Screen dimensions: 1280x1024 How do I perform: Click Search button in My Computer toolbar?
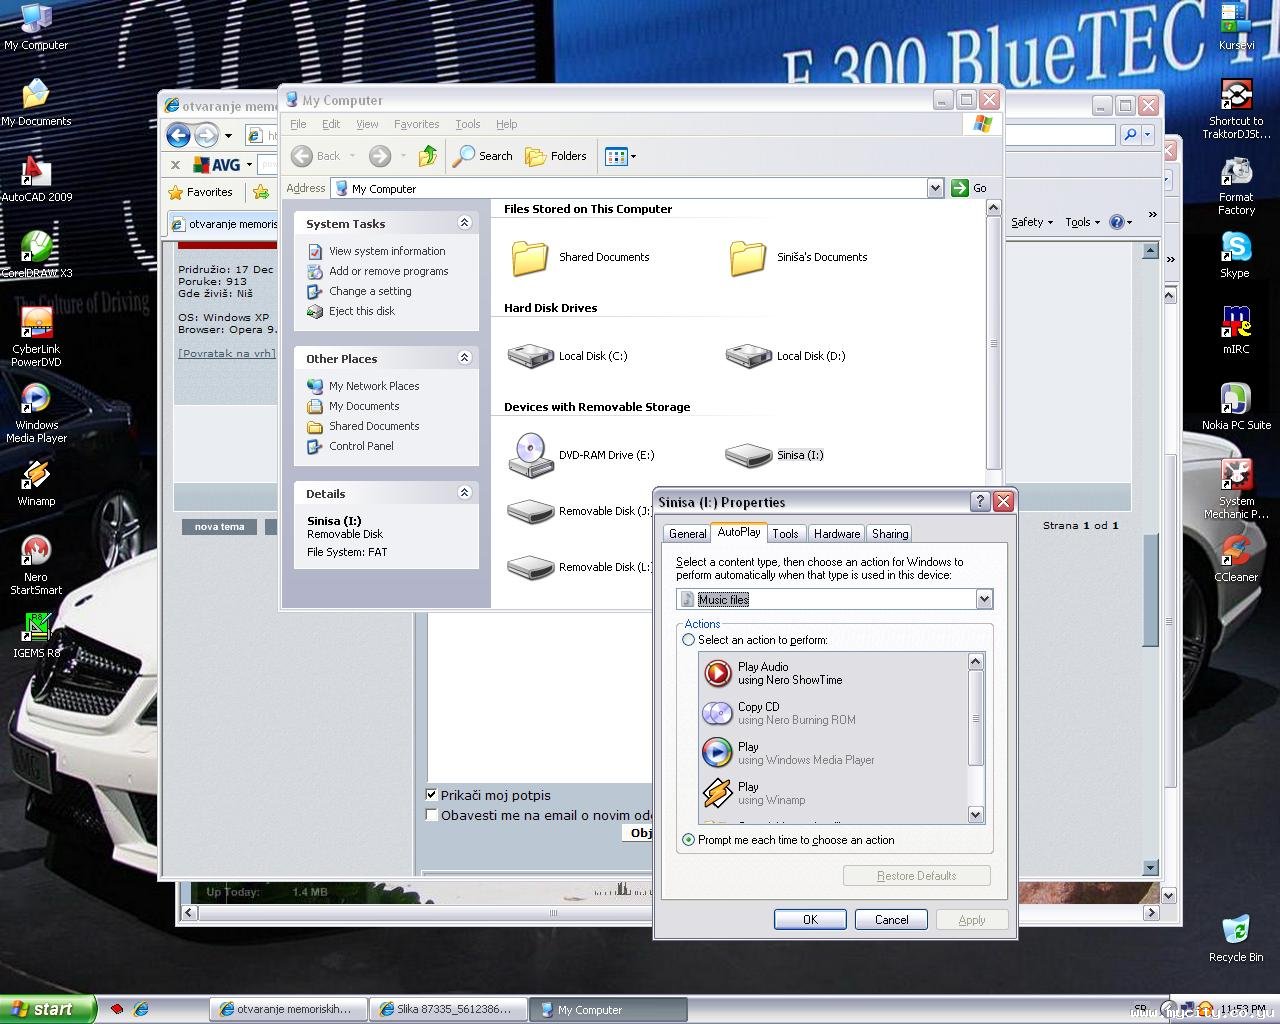coord(483,156)
